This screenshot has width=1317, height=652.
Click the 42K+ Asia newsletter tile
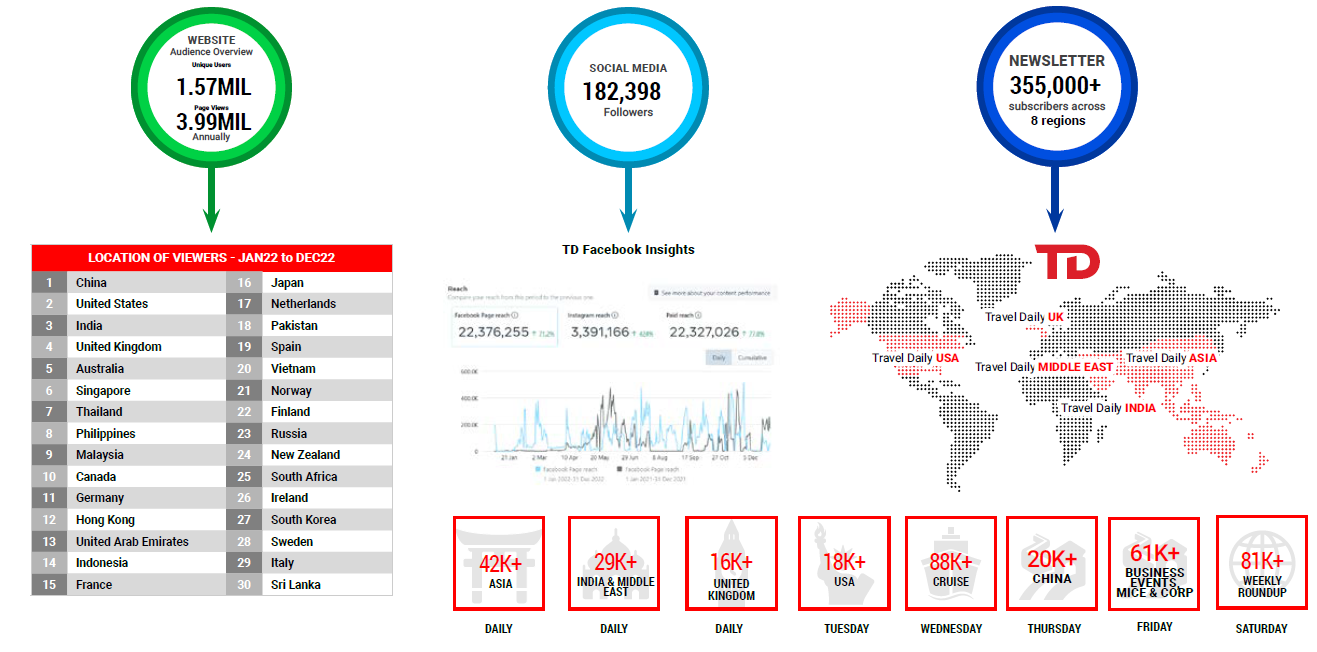(498, 563)
